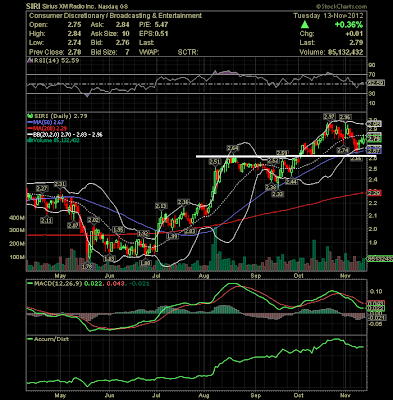
Task: Click the Jul label beneath the Accum/Dist panel
Action: (155, 395)
